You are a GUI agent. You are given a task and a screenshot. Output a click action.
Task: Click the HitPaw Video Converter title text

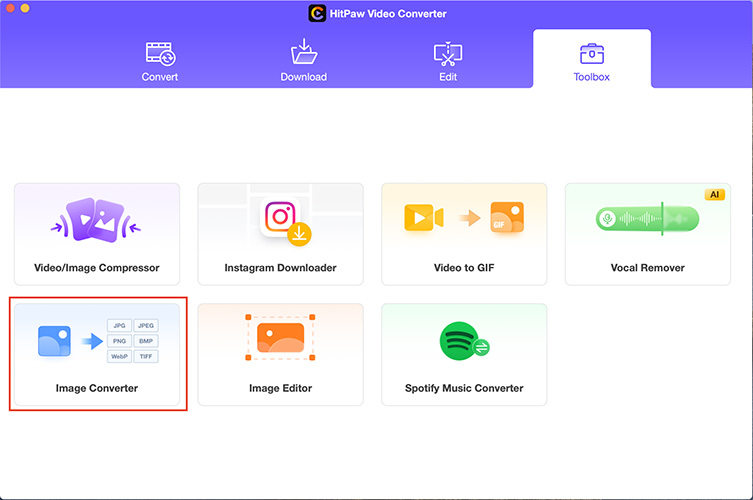[x=388, y=13]
